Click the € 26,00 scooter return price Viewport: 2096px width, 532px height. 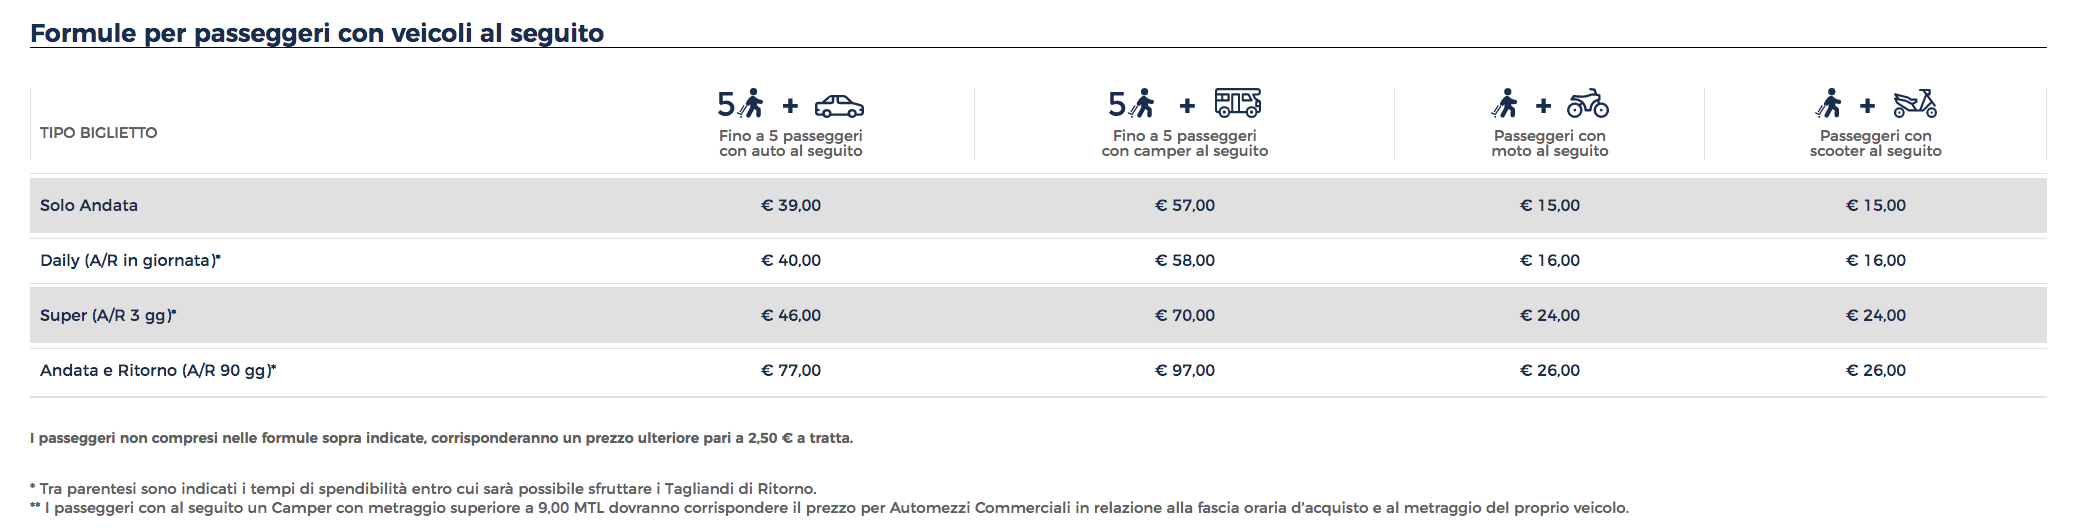coord(1876,370)
